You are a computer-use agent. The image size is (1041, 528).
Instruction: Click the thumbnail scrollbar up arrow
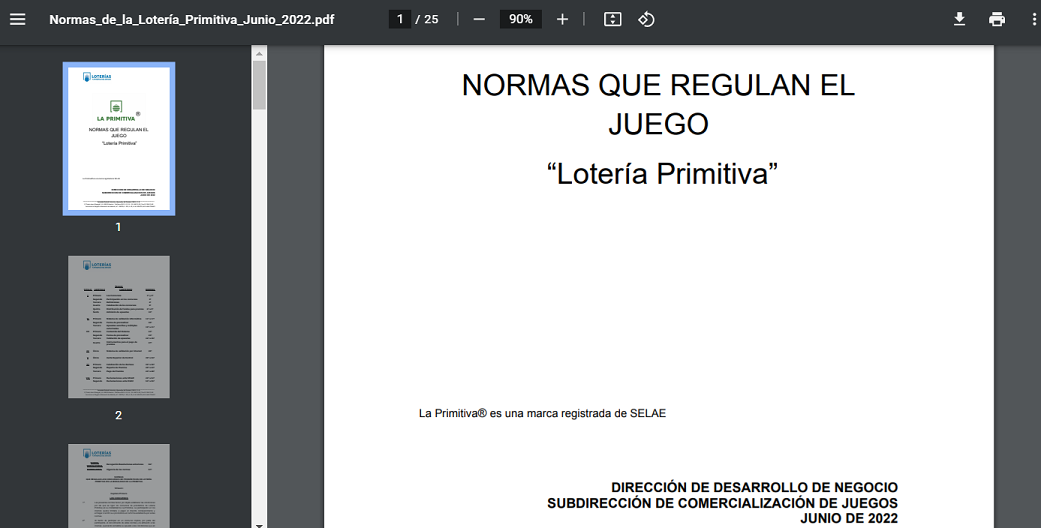259,53
